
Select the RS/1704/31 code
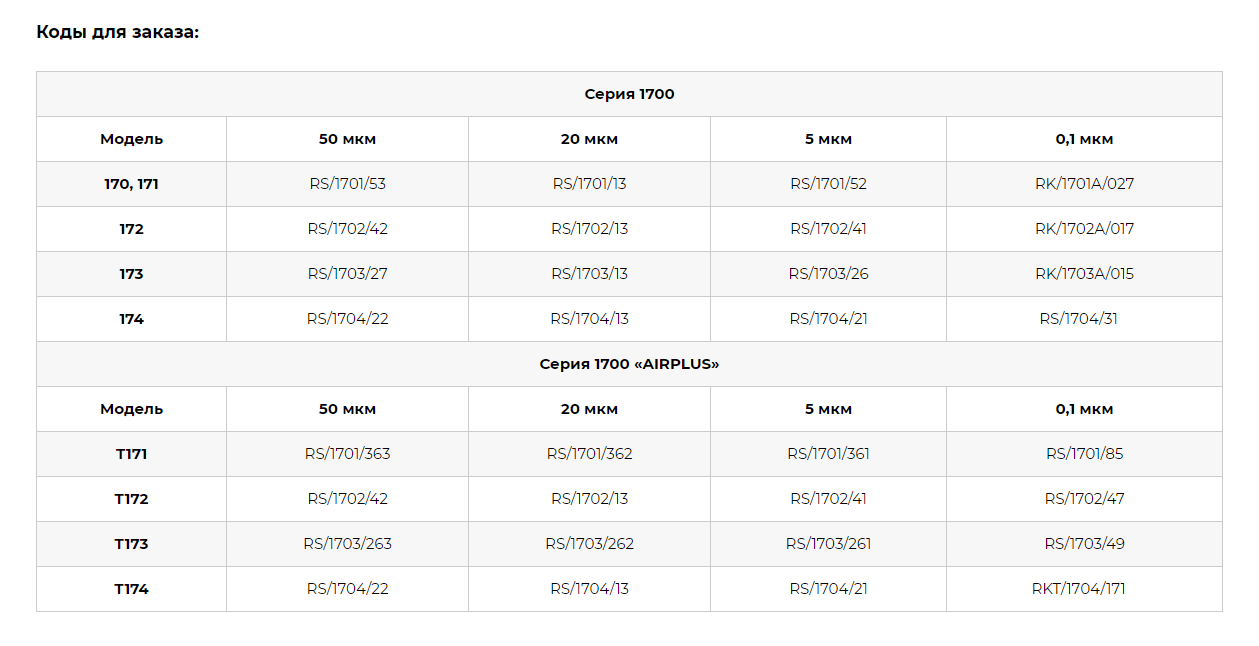coord(1078,319)
